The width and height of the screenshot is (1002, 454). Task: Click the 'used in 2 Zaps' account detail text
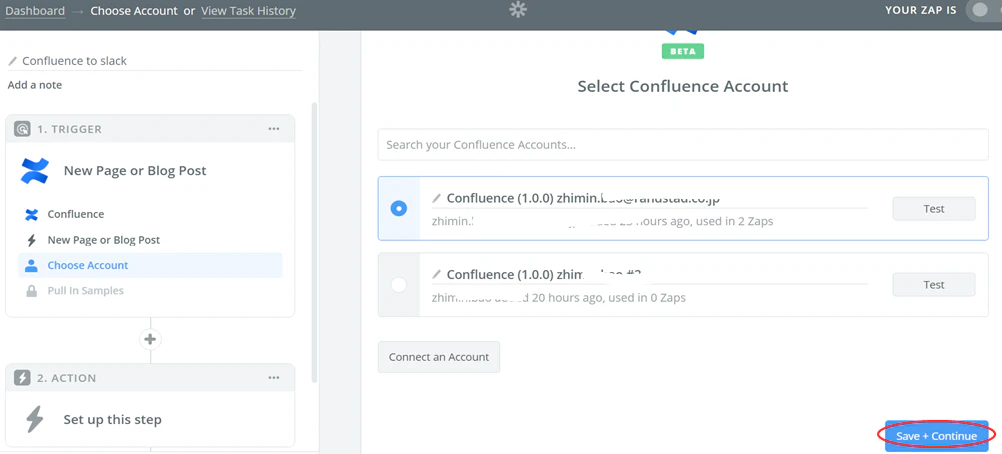[733, 221]
